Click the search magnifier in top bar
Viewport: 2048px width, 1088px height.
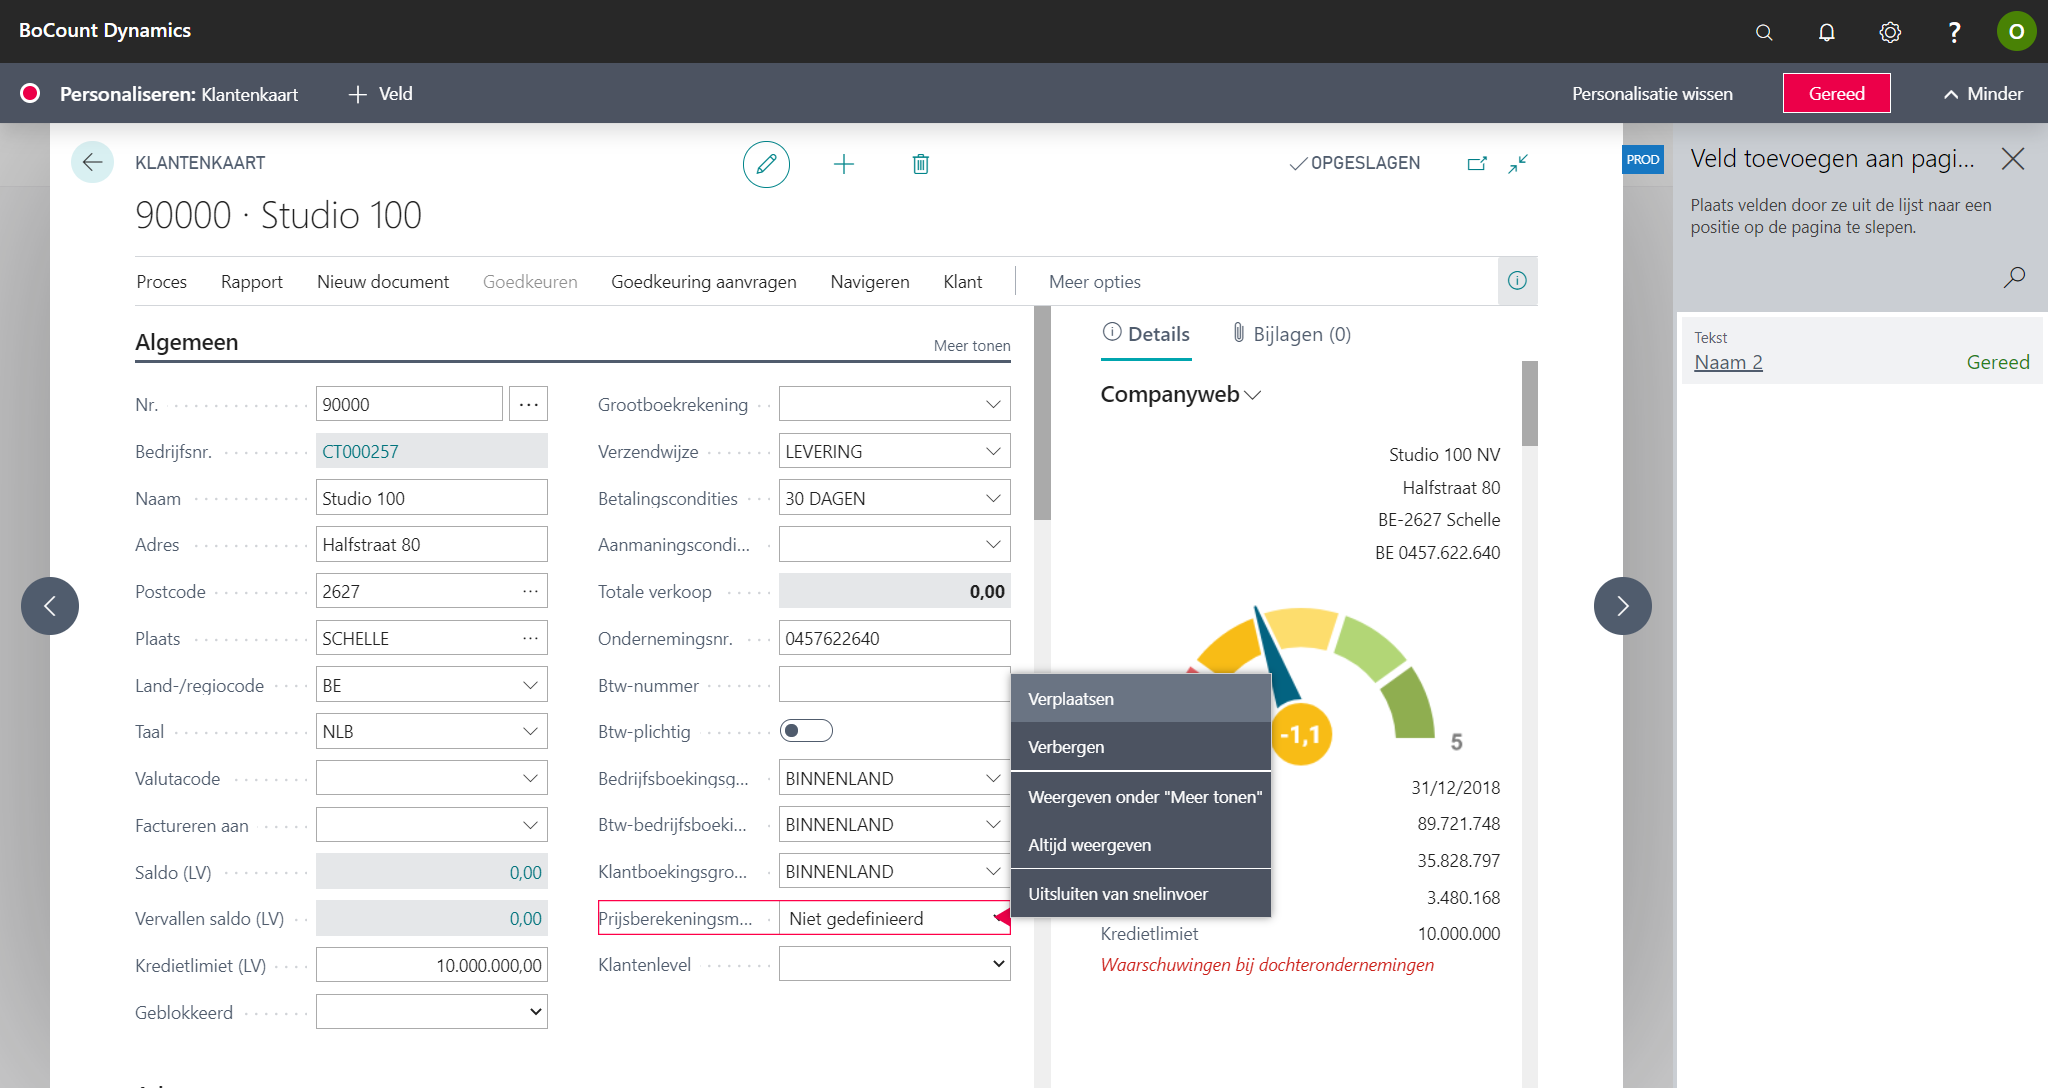point(1764,32)
